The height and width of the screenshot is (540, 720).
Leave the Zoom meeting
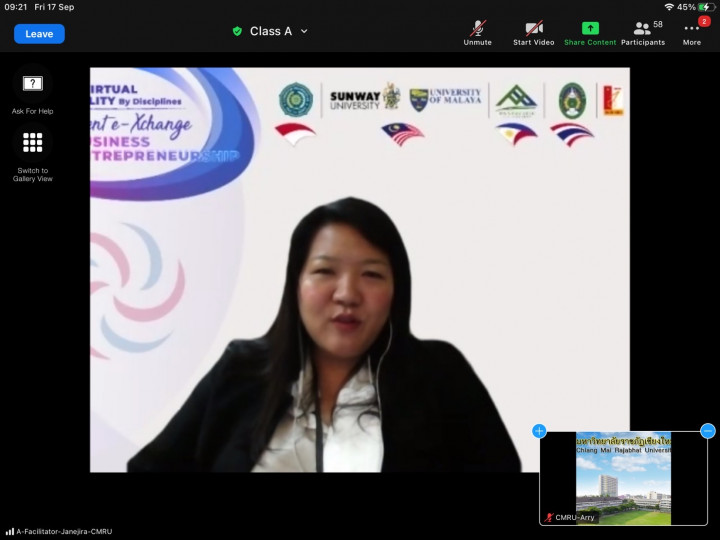[39, 34]
